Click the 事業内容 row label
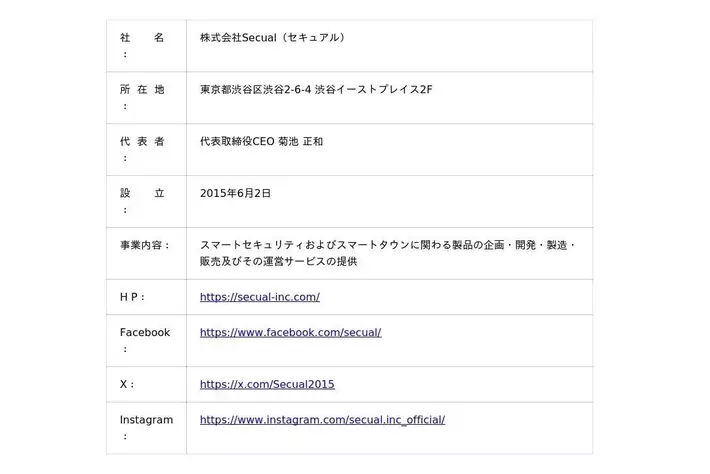 [x=145, y=245]
